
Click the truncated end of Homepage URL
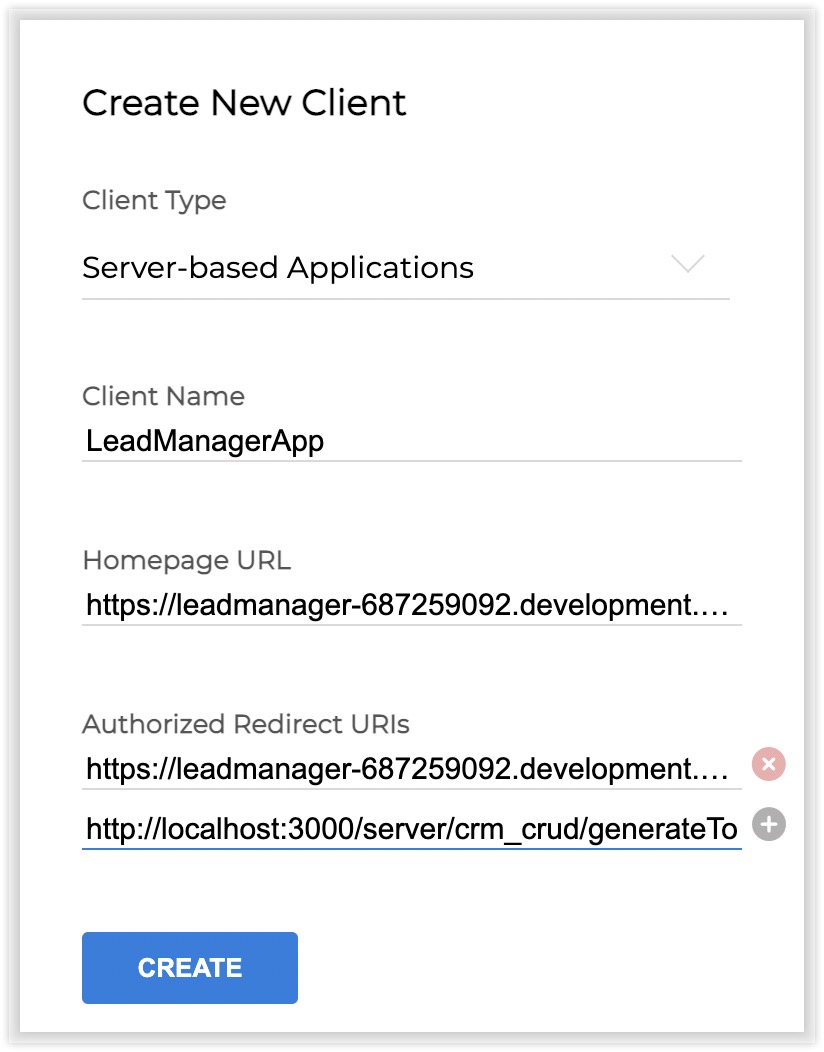pos(720,605)
